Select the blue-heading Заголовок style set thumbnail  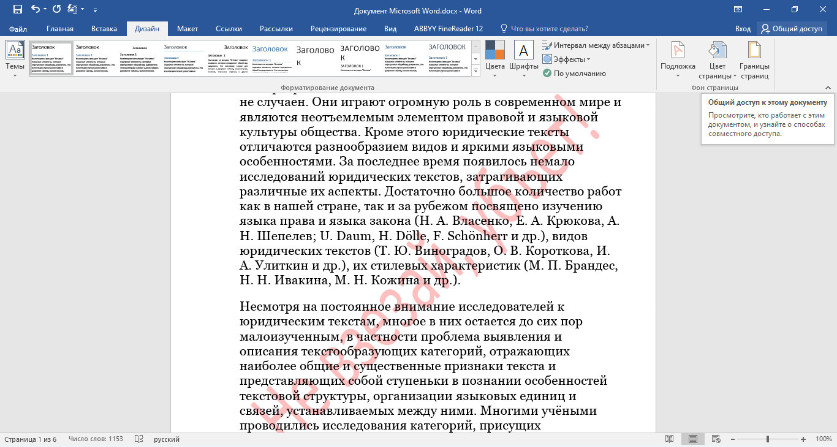coord(271,58)
